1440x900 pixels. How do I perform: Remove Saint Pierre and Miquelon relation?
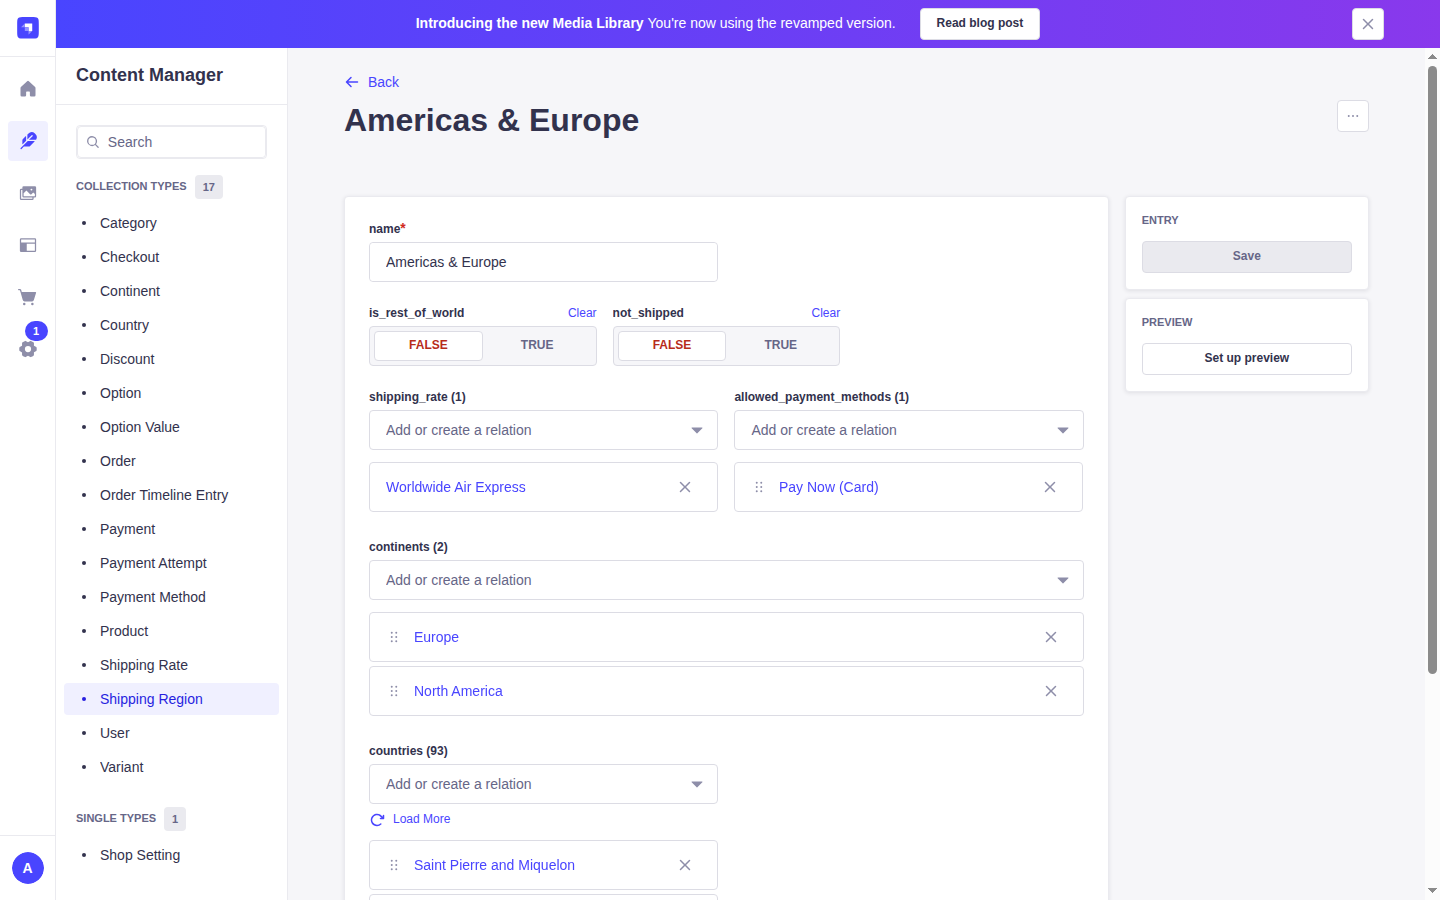685,865
